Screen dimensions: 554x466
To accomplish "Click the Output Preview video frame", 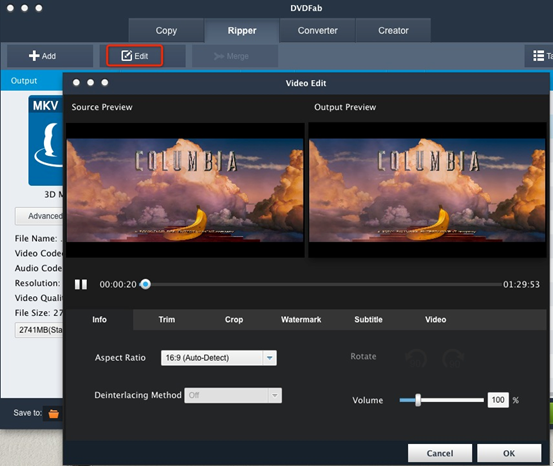I will [428, 190].
